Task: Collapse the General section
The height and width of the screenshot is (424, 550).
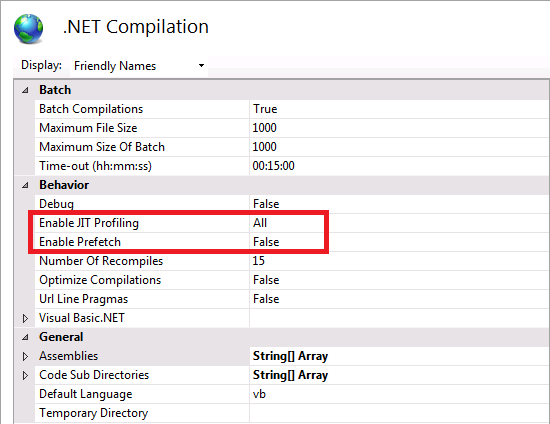Action: (25, 337)
